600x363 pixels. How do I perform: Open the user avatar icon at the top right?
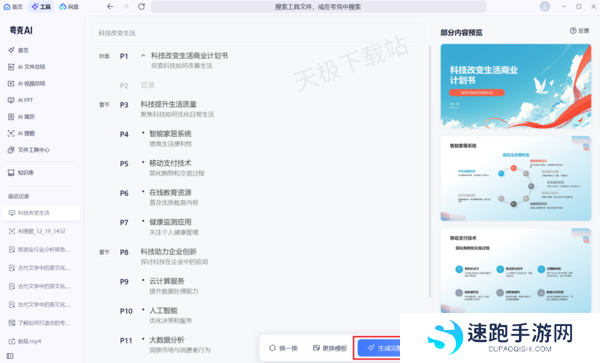pos(545,7)
